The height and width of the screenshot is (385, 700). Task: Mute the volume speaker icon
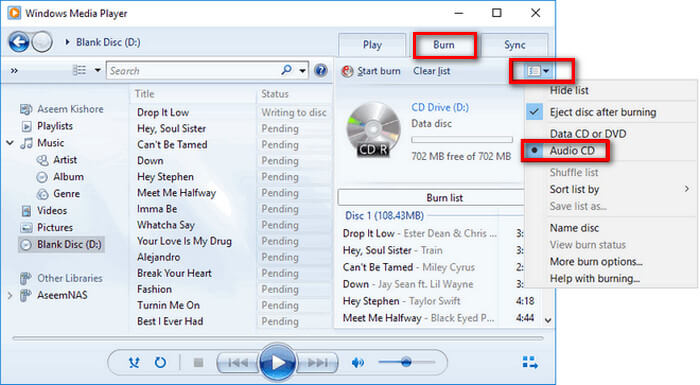[x=358, y=362]
